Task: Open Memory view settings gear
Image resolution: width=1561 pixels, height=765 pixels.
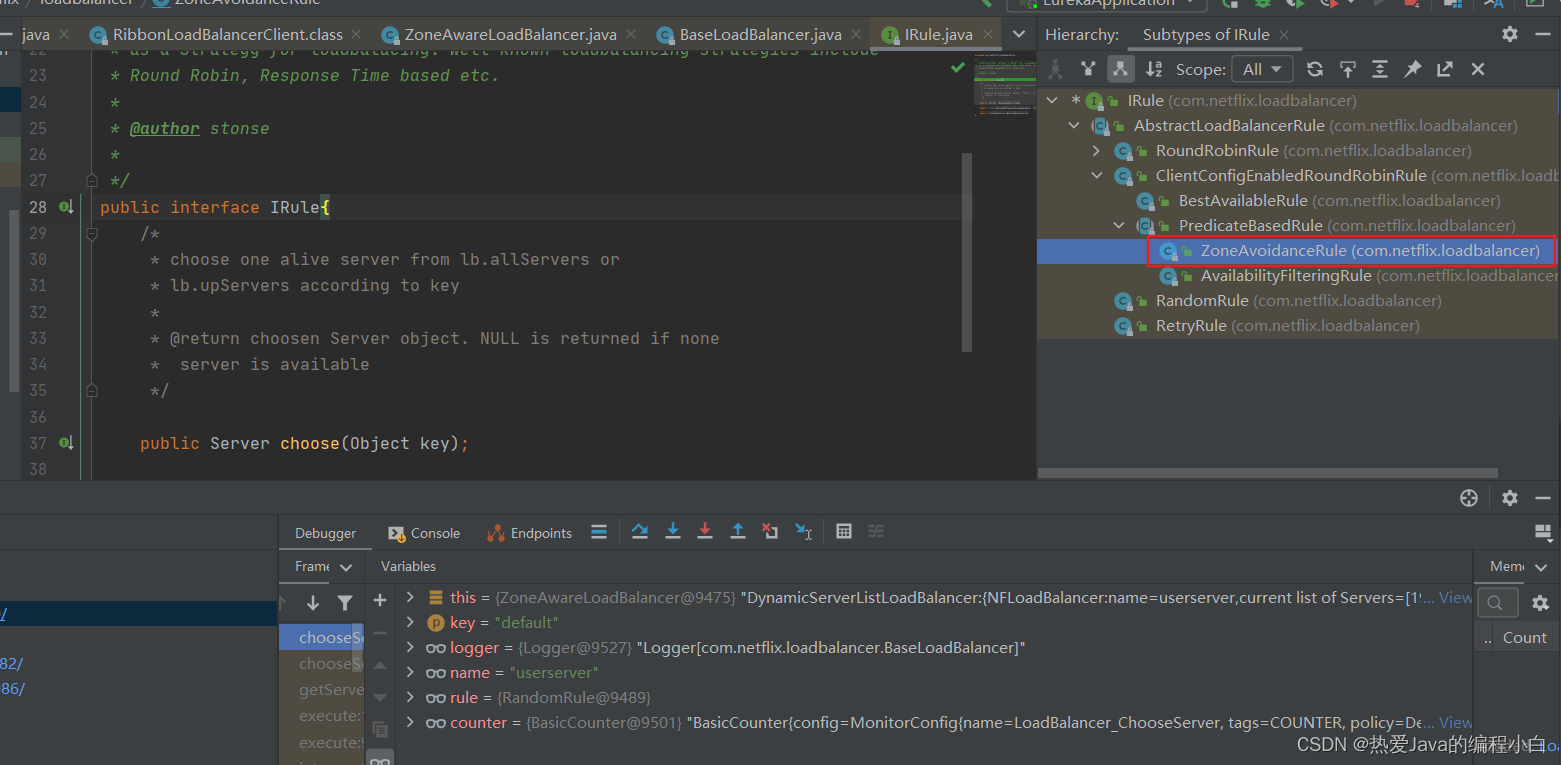Action: click(1540, 602)
